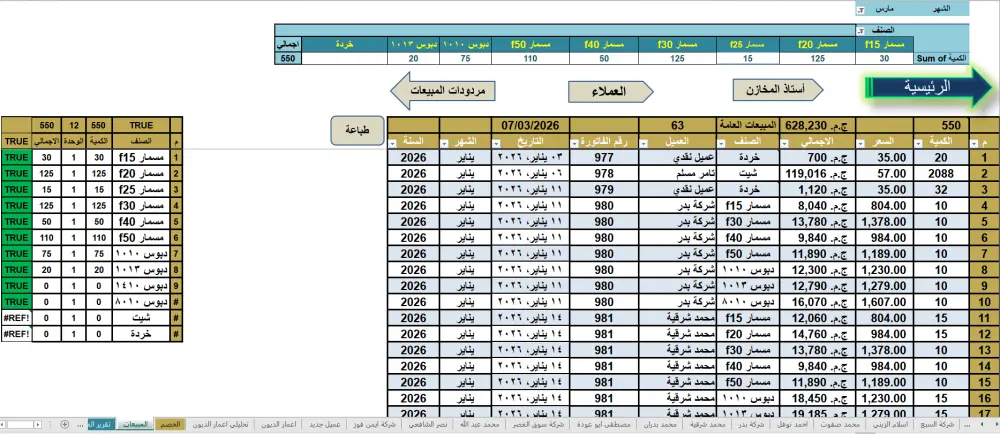Viewport: 1000px width, 434px height.
Task: Open the السعر column filter dropdown
Action: pyautogui.click(x=862, y=142)
